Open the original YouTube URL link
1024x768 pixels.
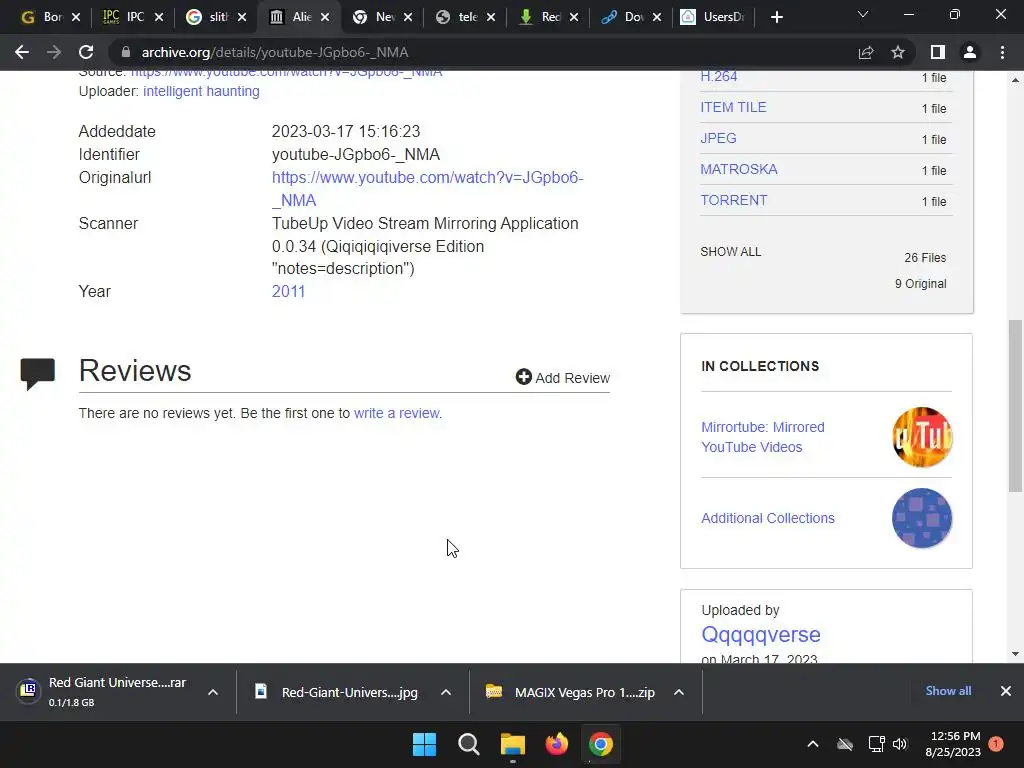point(428,189)
